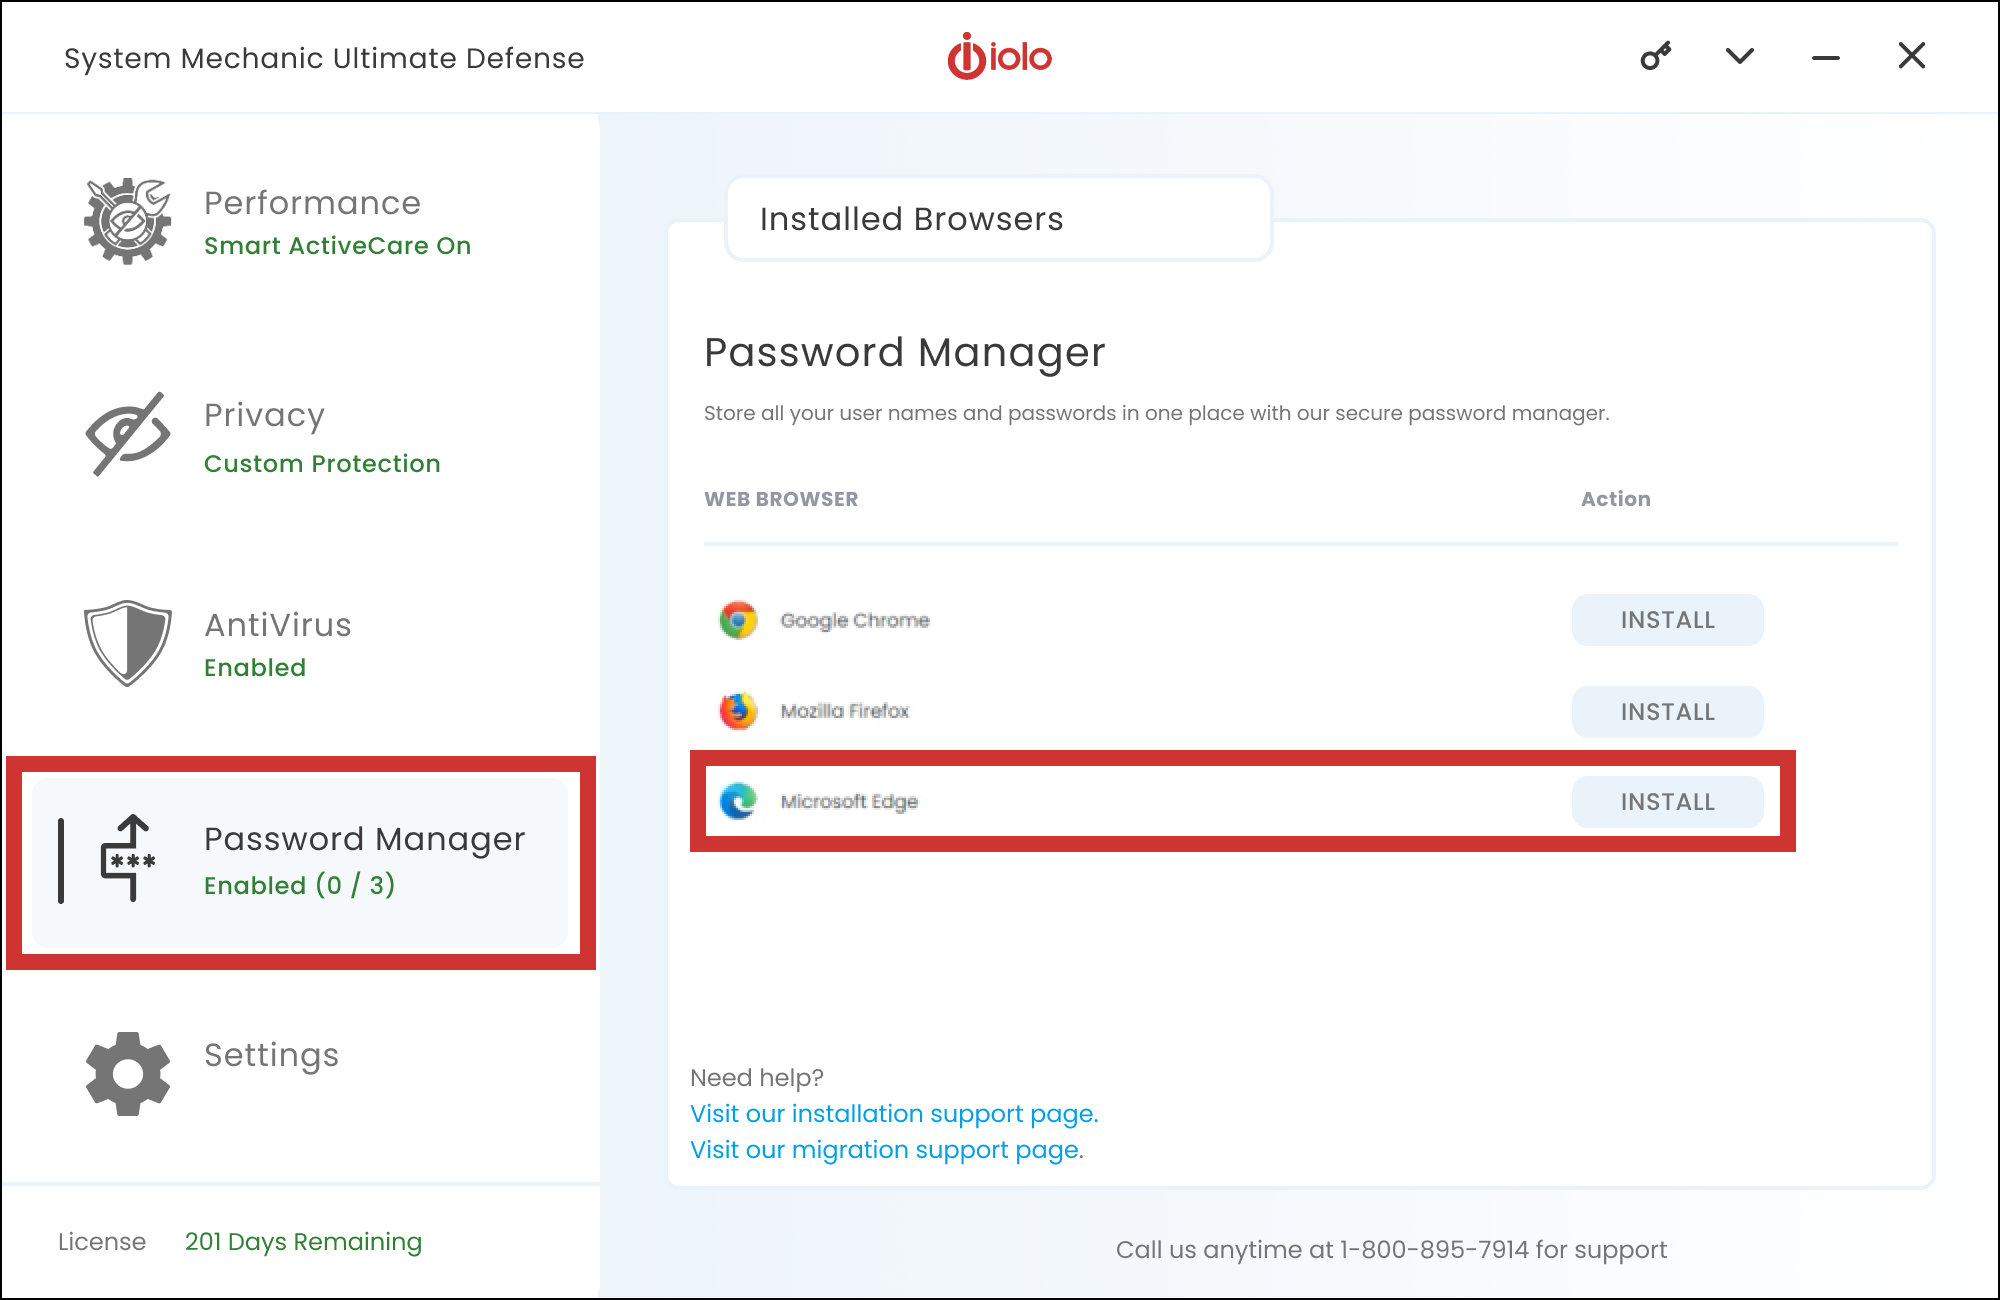Click the Google Chrome browser name
This screenshot has height=1300, width=2000.
tap(855, 621)
